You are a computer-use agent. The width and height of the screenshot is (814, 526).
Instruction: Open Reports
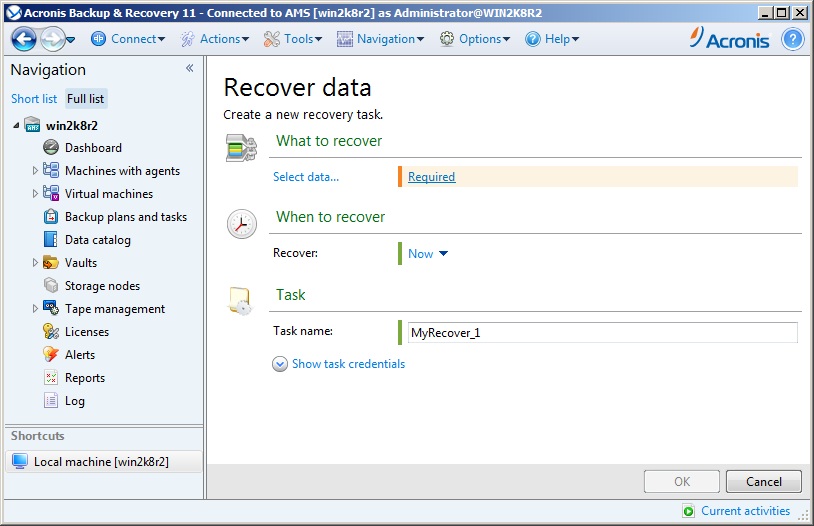point(85,377)
